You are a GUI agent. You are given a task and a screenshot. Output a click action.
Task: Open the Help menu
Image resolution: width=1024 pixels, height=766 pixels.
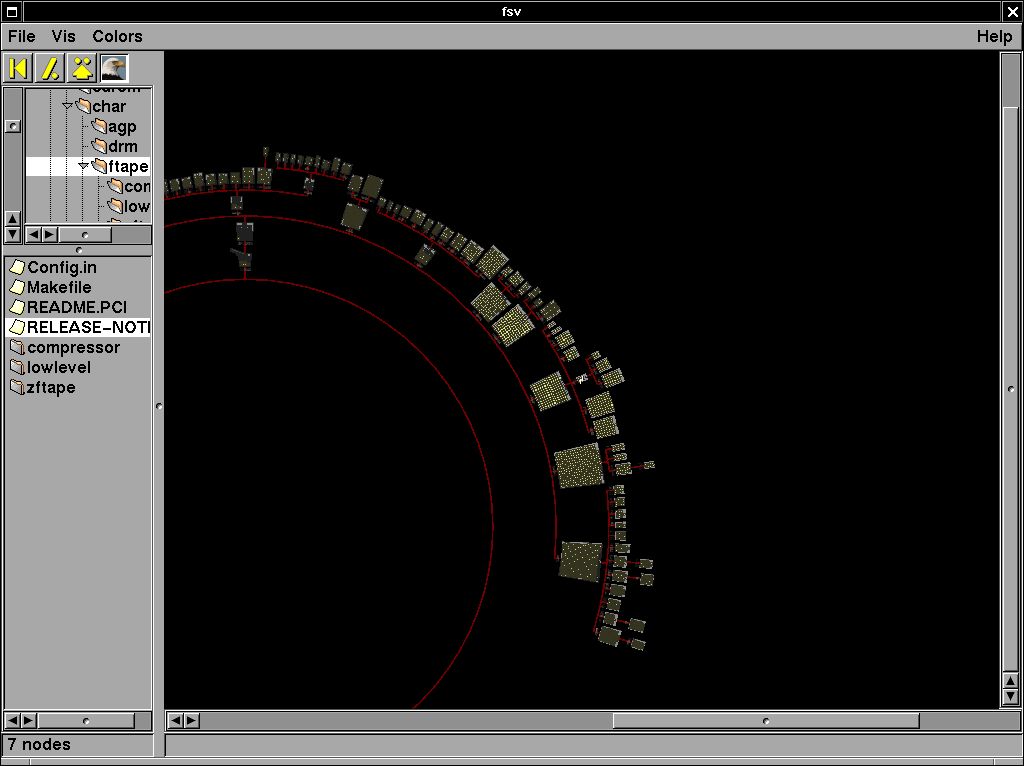pyautogui.click(x=994, y=36)
